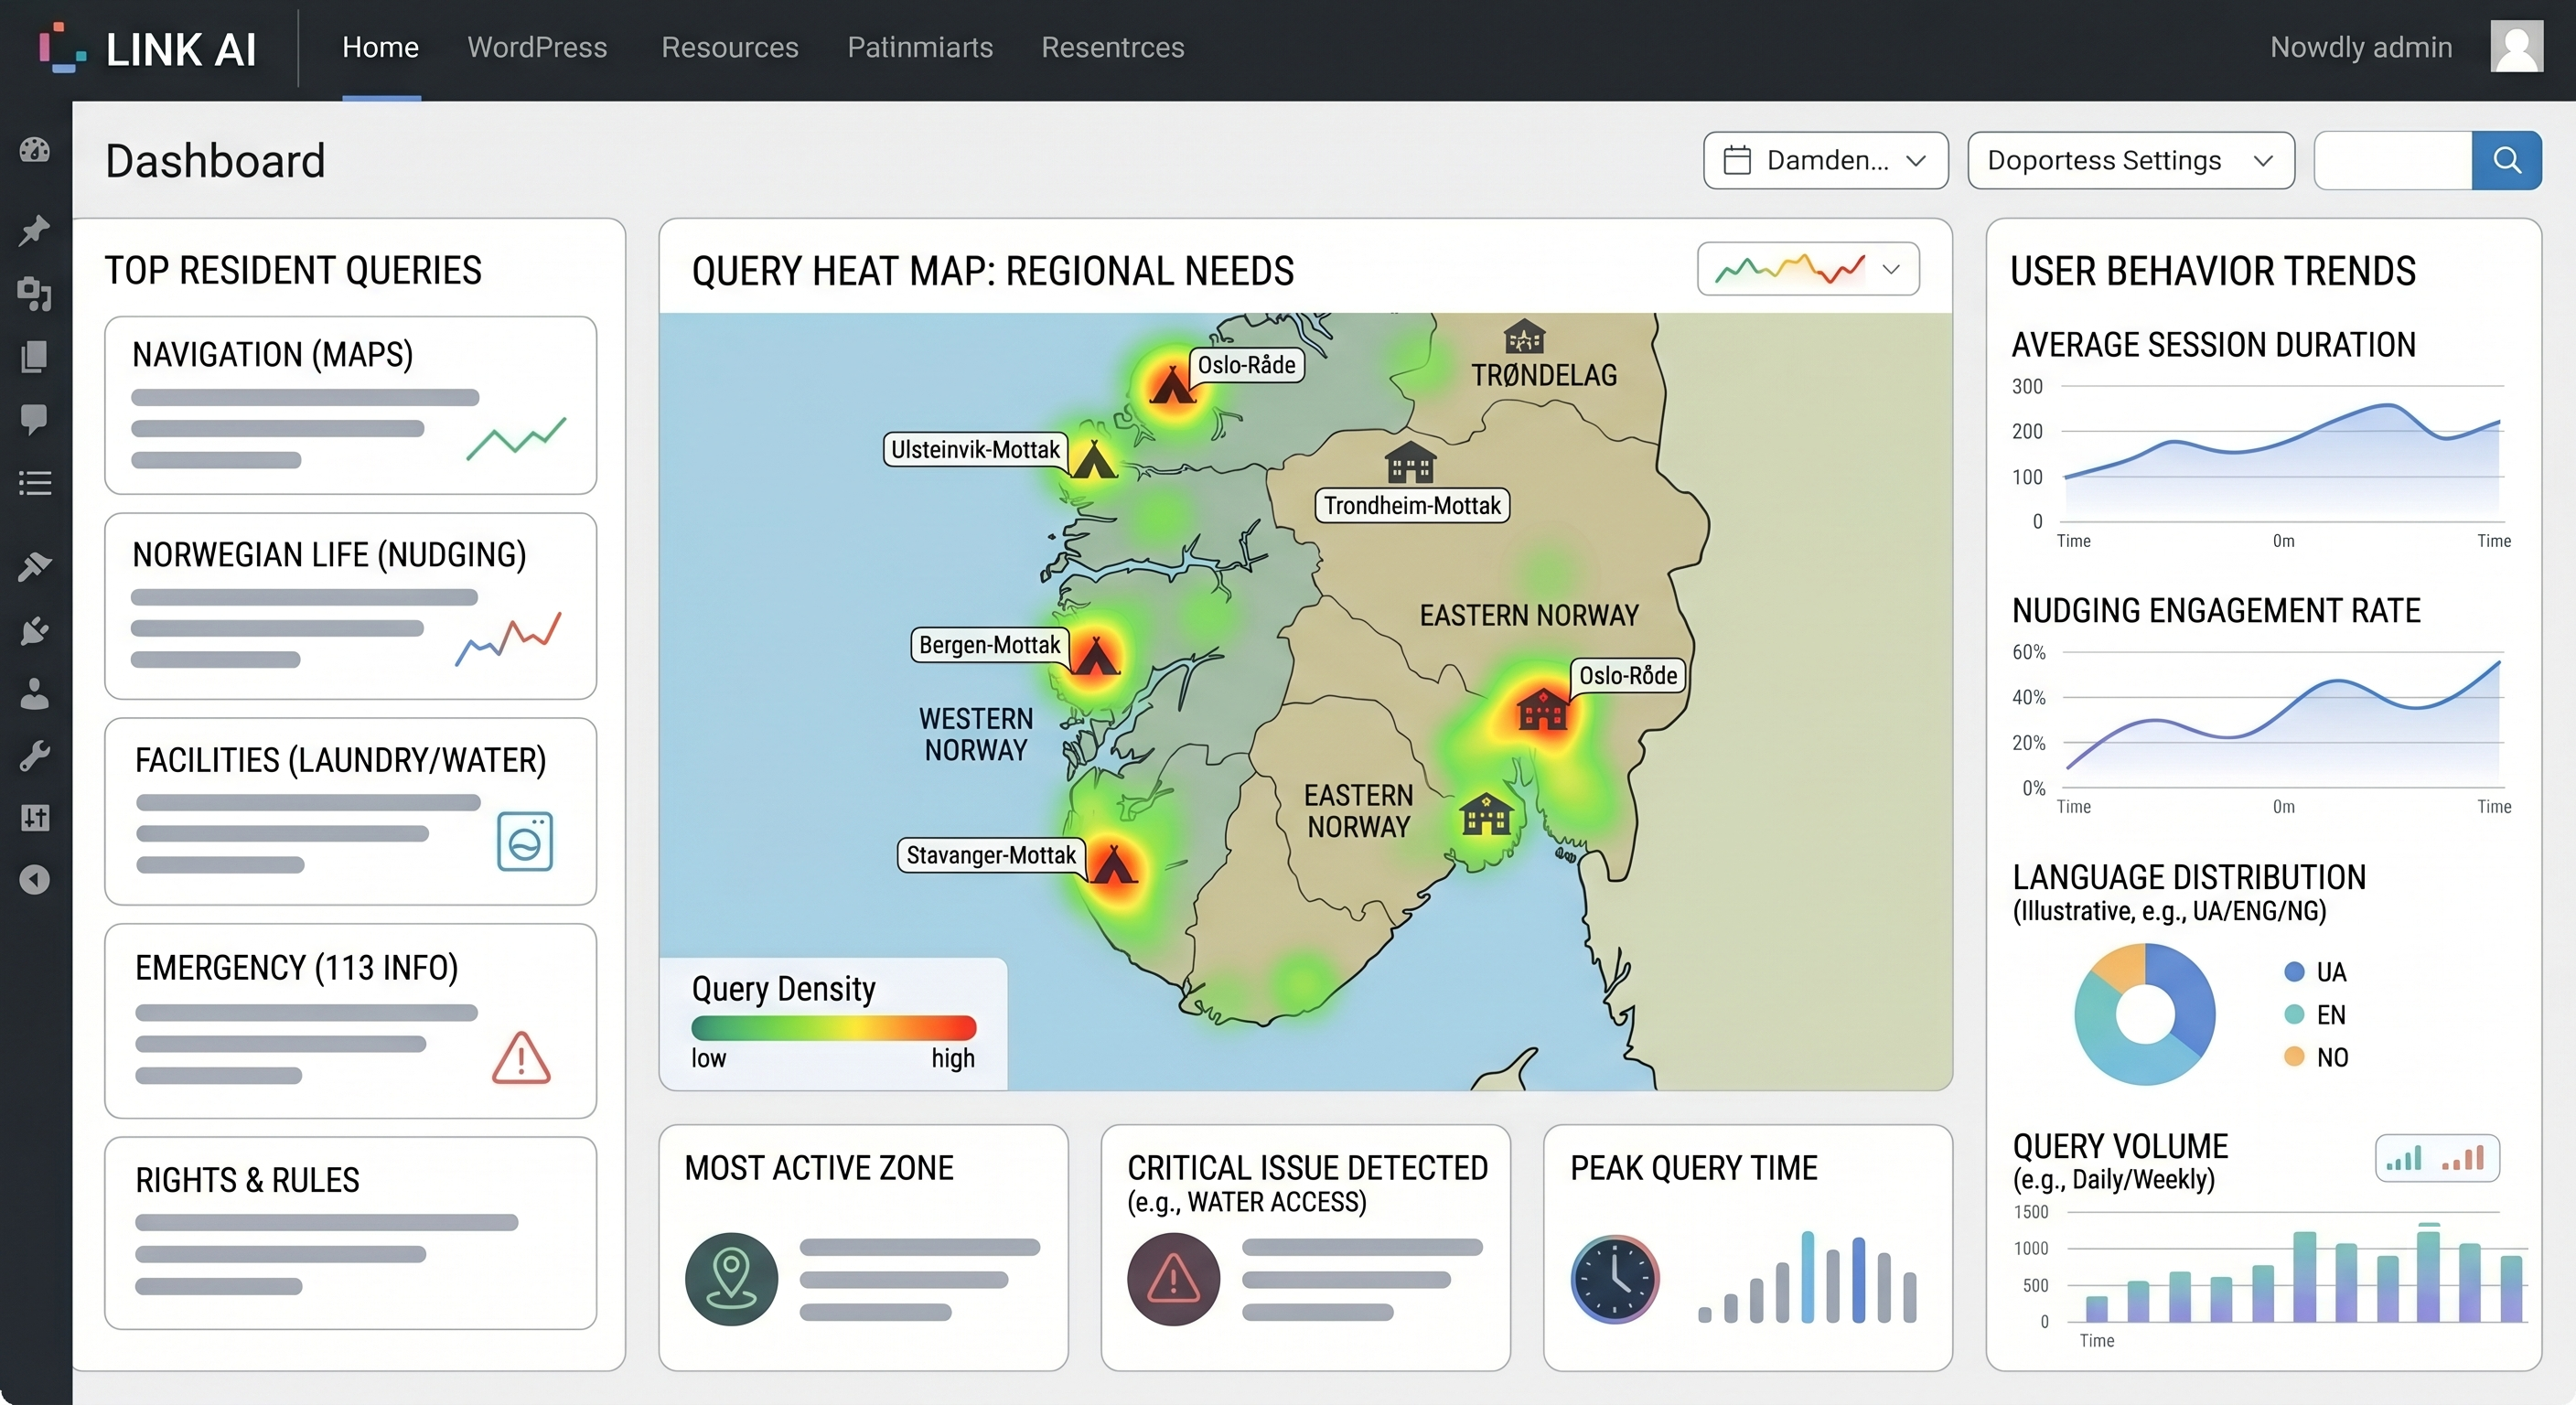Click the Oslo-Råde tent marker at top
2576x1405 pixels.
click(1172, 384)
